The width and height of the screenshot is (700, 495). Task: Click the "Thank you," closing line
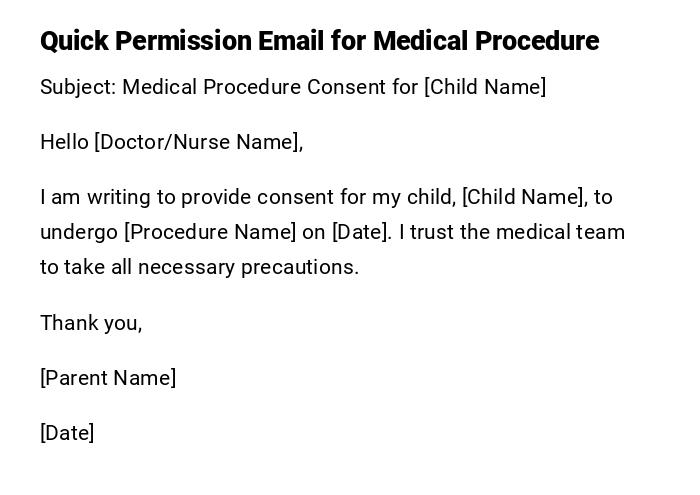pos(91,323)
